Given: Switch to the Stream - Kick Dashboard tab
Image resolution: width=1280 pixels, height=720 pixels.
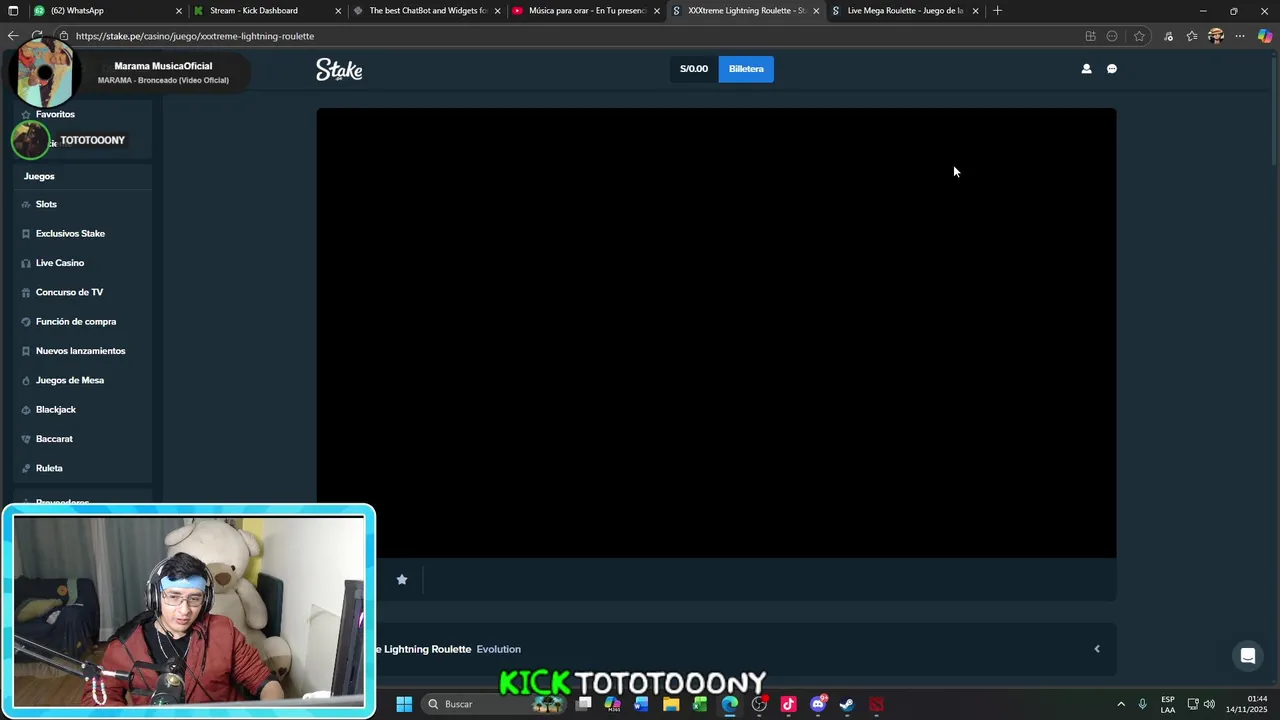Looking at the screenshot, I should 265,11.
